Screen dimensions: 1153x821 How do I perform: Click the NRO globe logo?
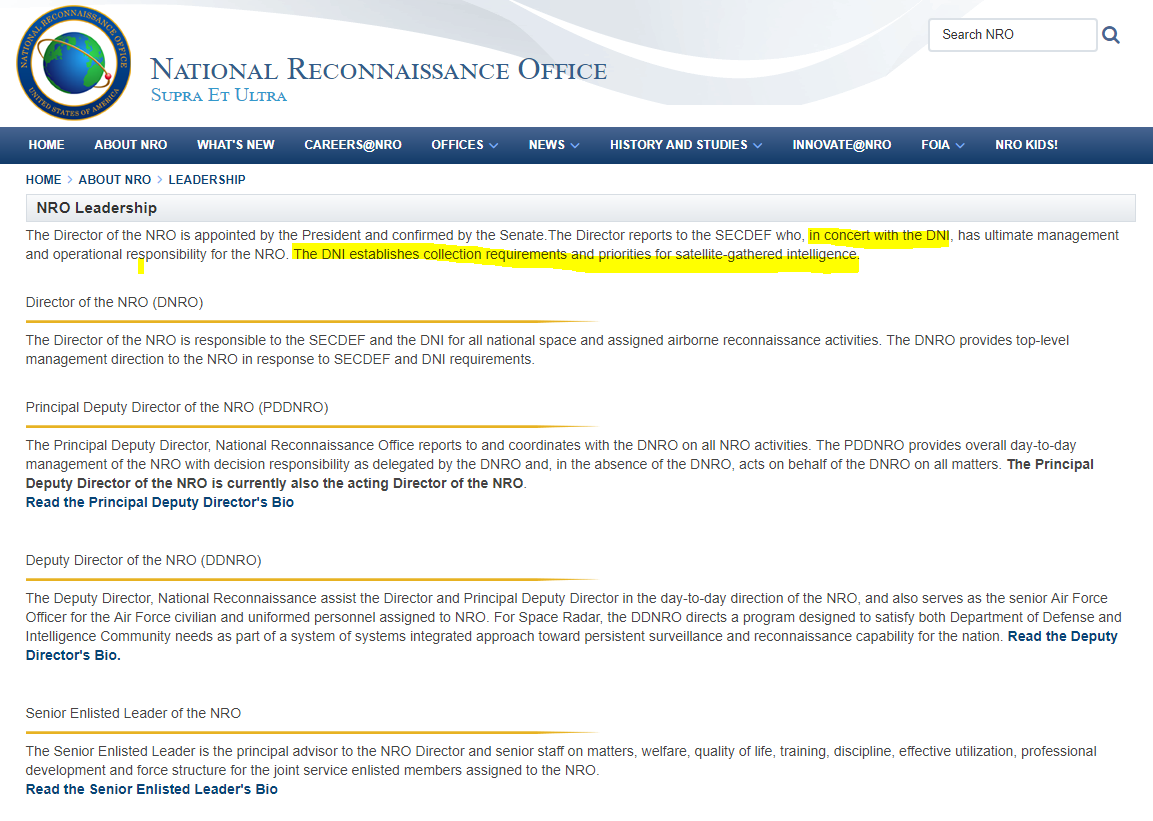(72, 63)
